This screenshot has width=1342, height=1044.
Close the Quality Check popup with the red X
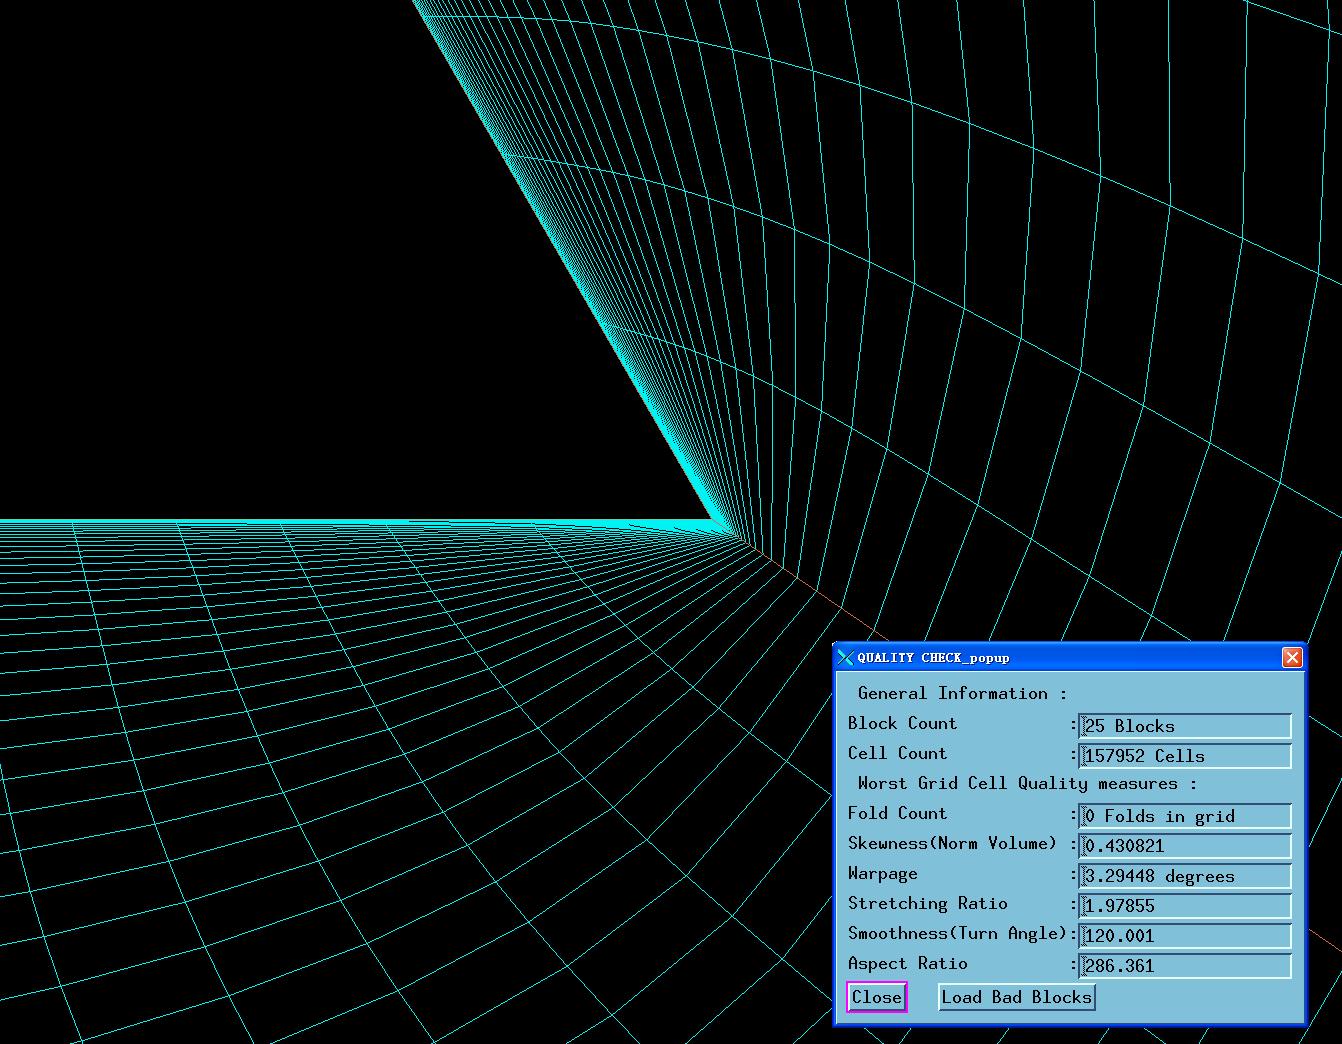pyautogui.click(x=1292, y=657)
